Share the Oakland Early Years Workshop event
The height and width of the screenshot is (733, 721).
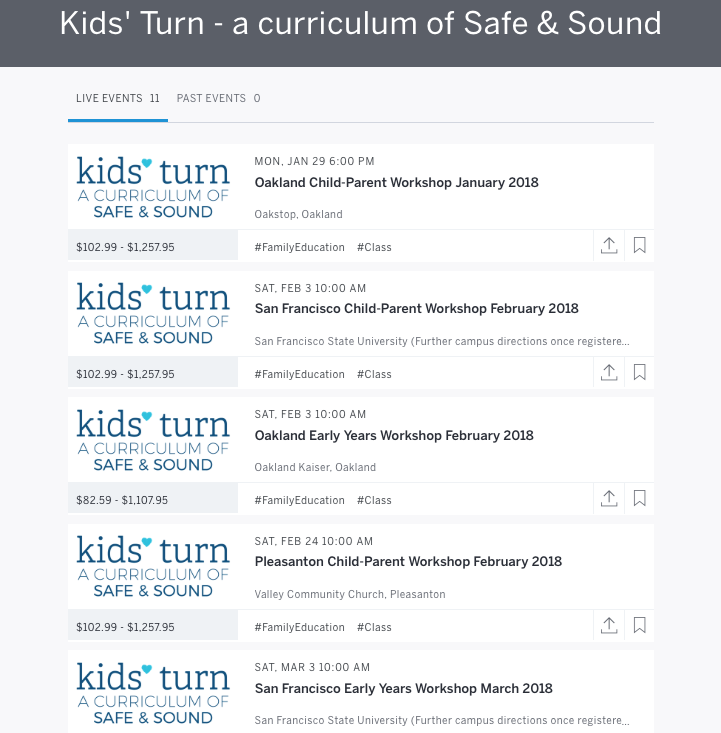(x=609, y=499)
